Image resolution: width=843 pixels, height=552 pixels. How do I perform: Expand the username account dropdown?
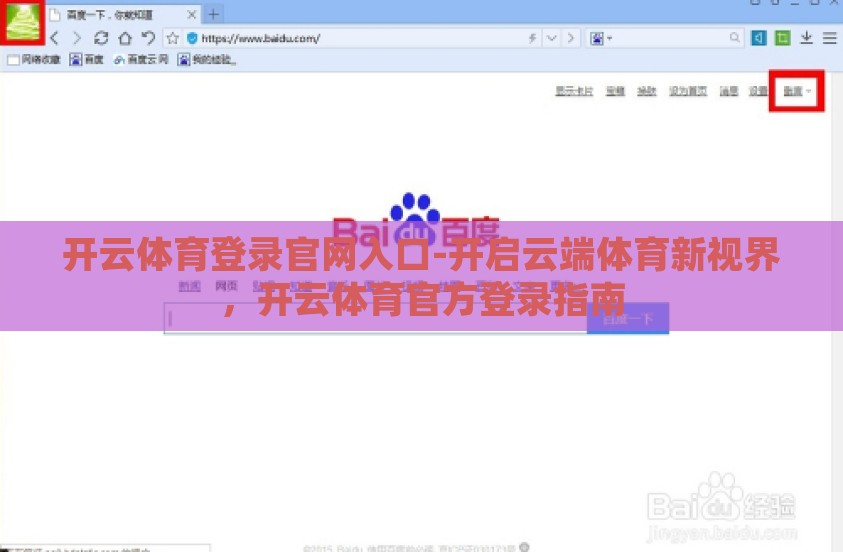point(797,91)
